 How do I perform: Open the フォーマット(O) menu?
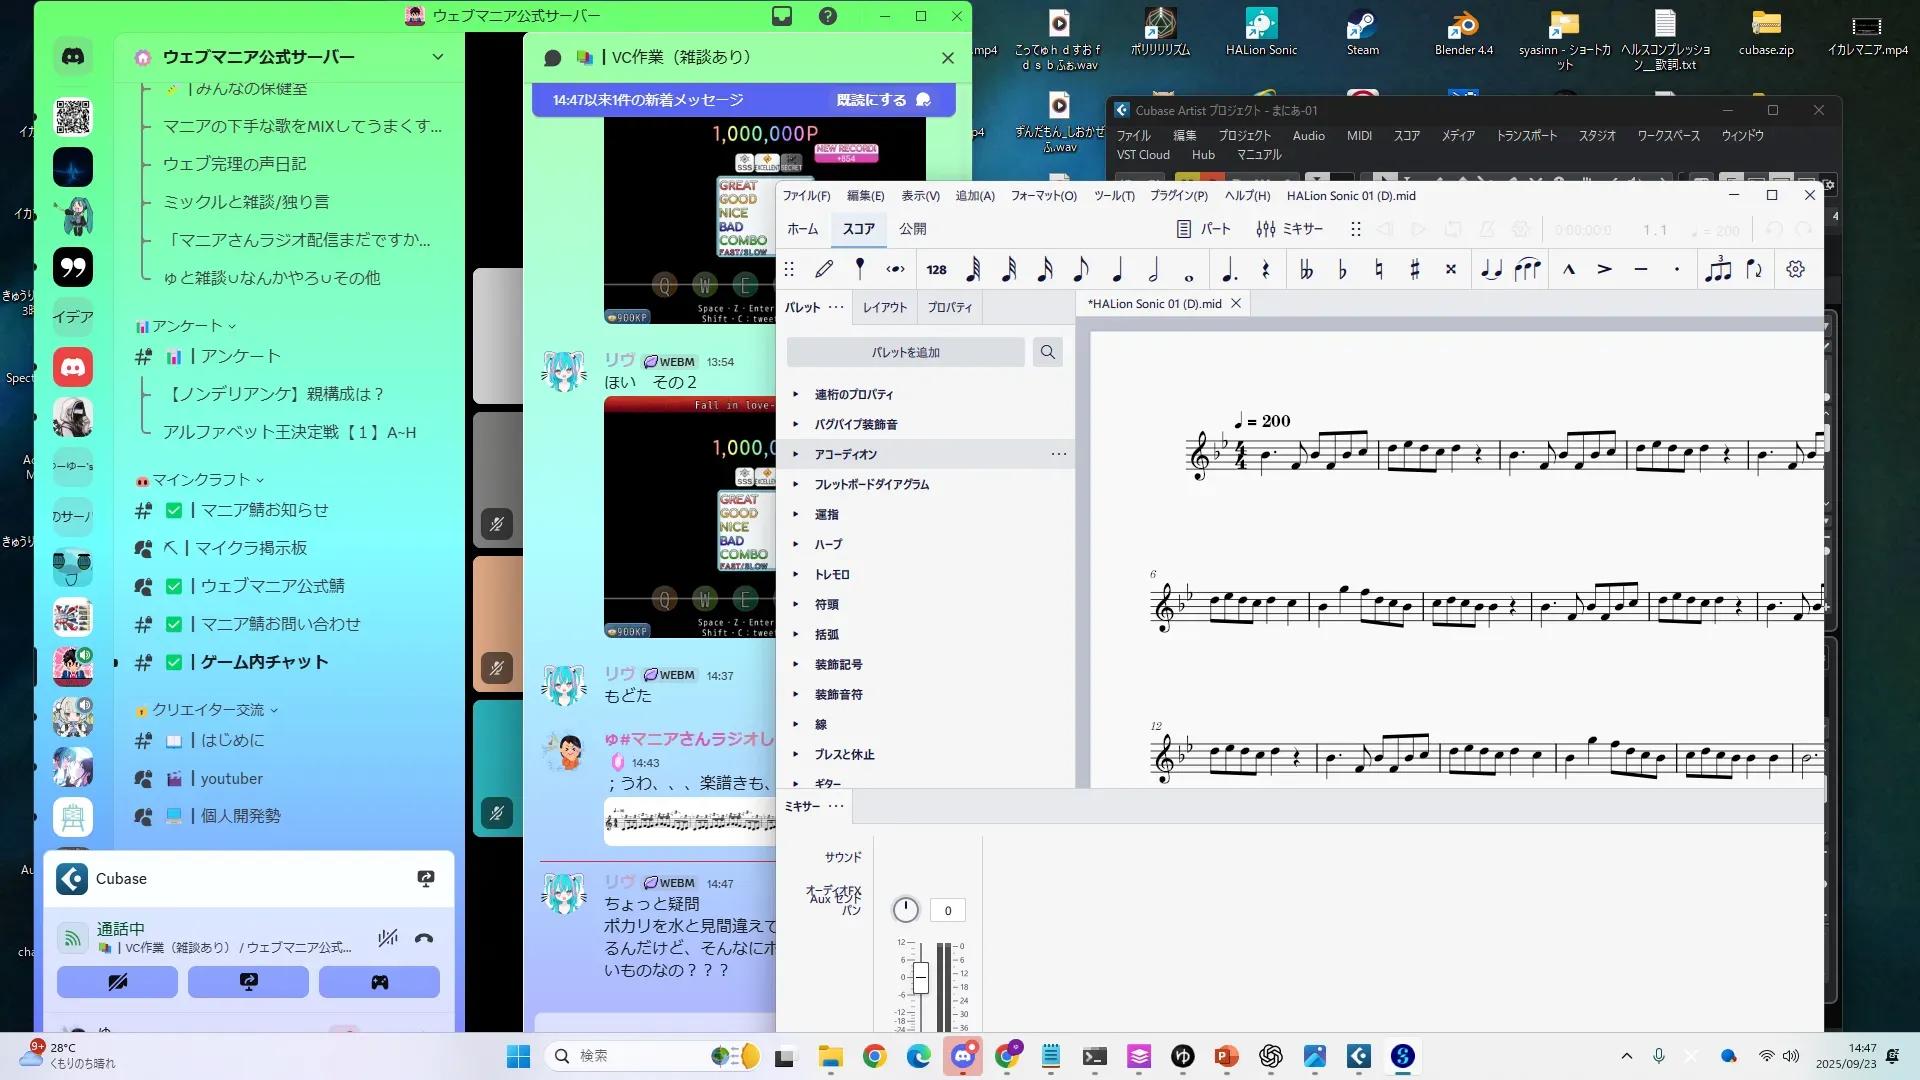[x=1043, y=196]
